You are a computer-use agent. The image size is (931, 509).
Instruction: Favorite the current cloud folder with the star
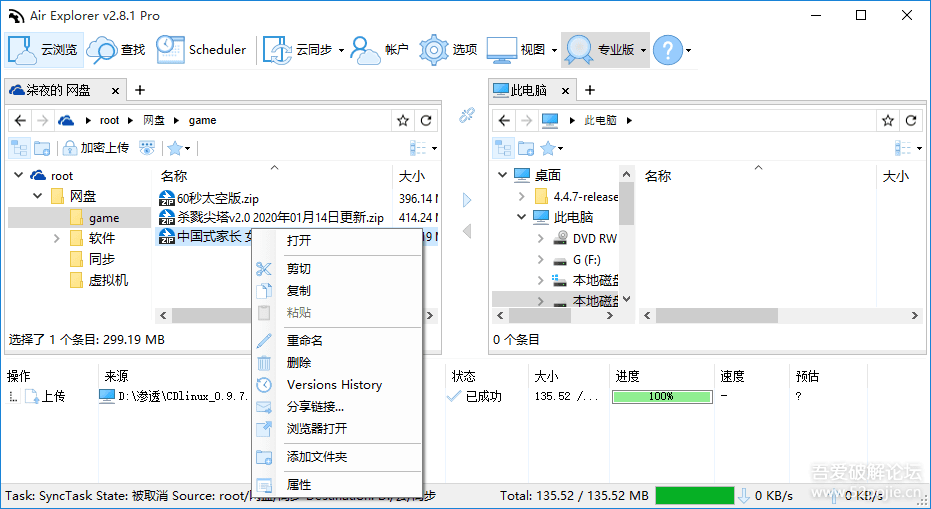click(x=403, y=121)
